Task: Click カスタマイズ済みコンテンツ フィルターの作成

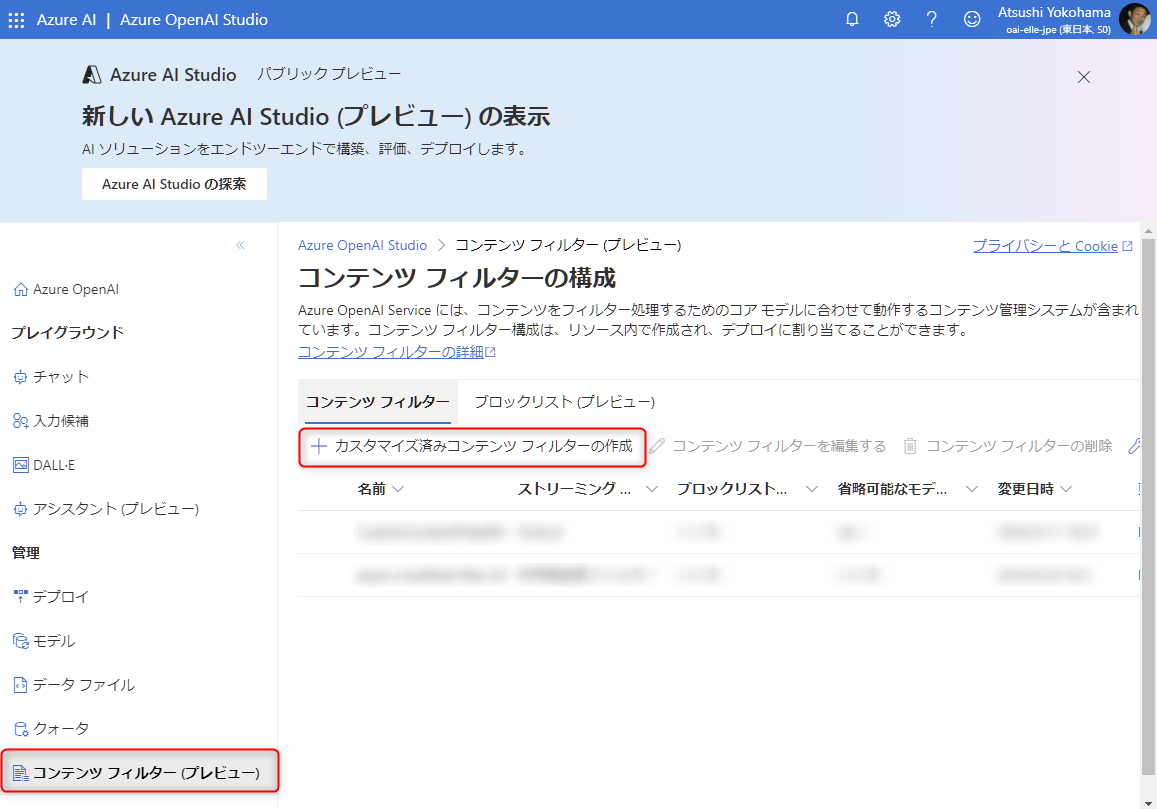Action: coord(472,446)
